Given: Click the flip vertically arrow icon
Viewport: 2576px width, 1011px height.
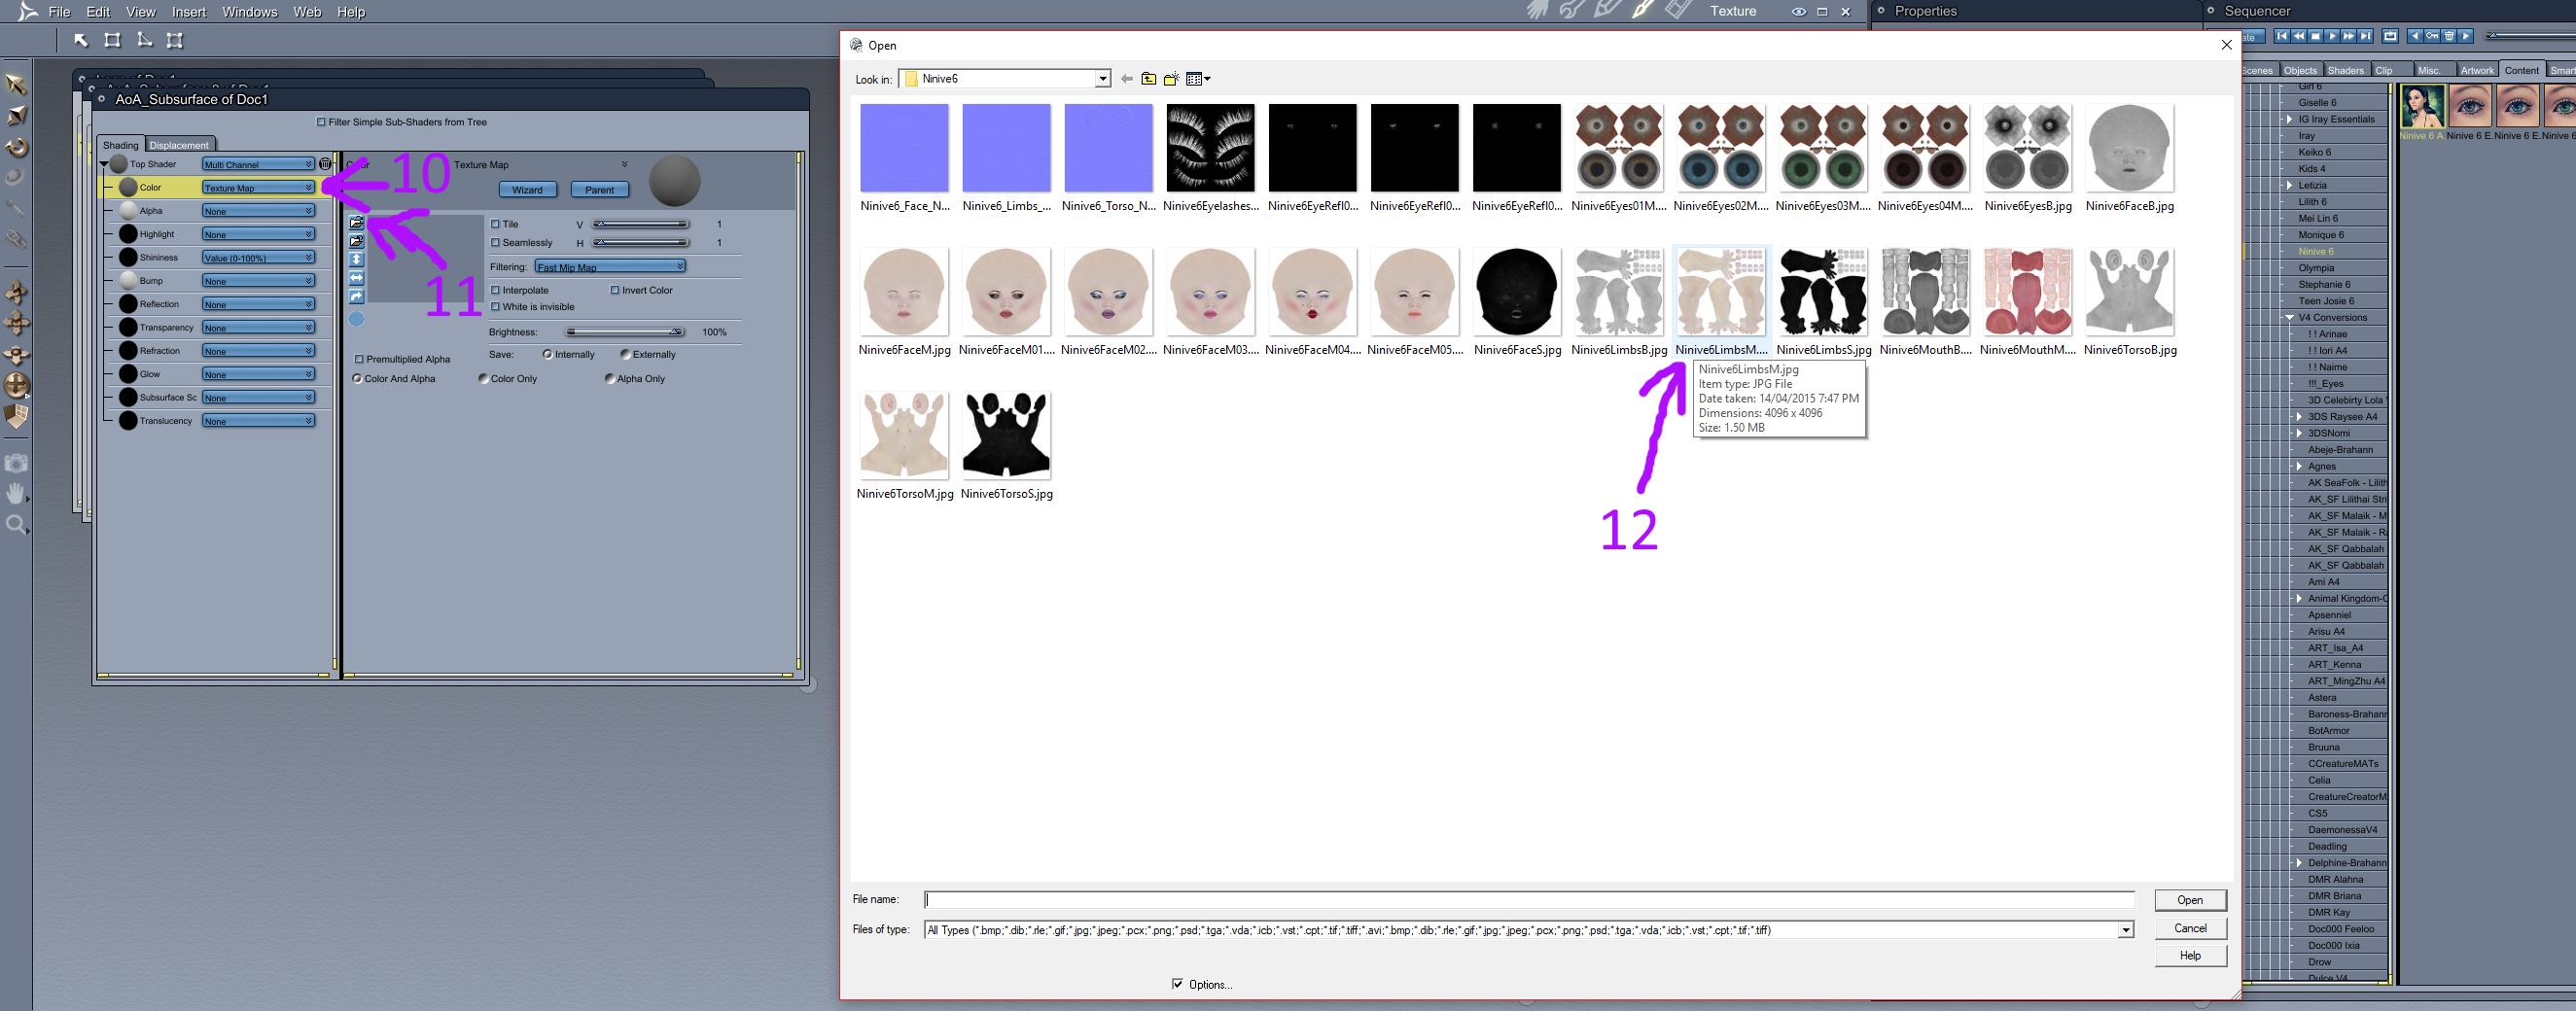Looking at the screenshot, I should tap(356, 260).
